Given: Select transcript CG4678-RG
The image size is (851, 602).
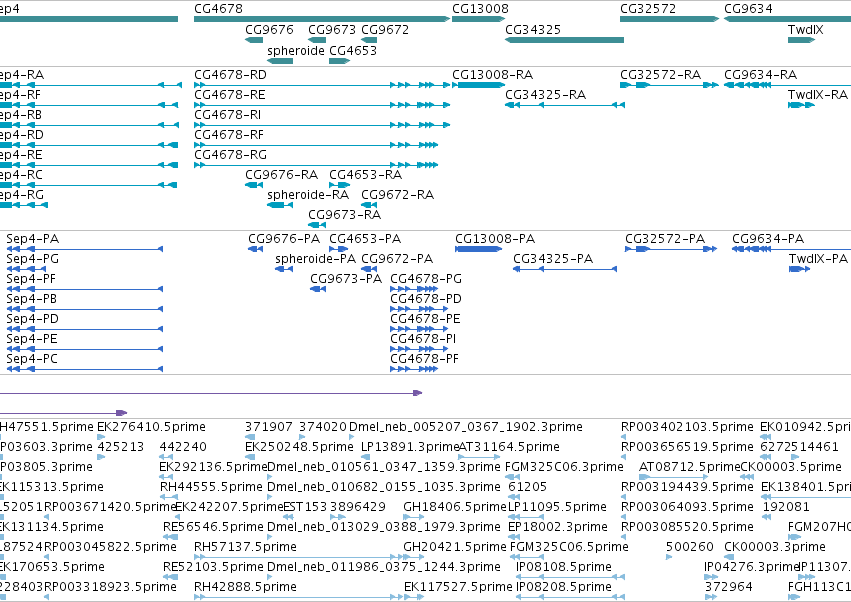Looking at the screenshot, I should pos(231,155).
